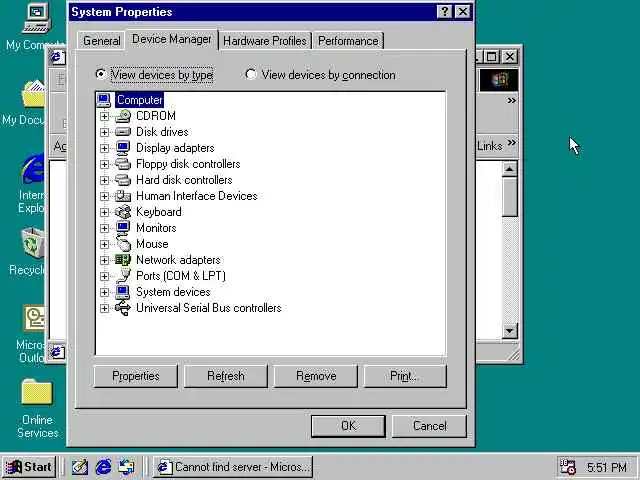Click the Universal Serial Bus controllers icon
The image size is (640, 480).
point(123,308)
